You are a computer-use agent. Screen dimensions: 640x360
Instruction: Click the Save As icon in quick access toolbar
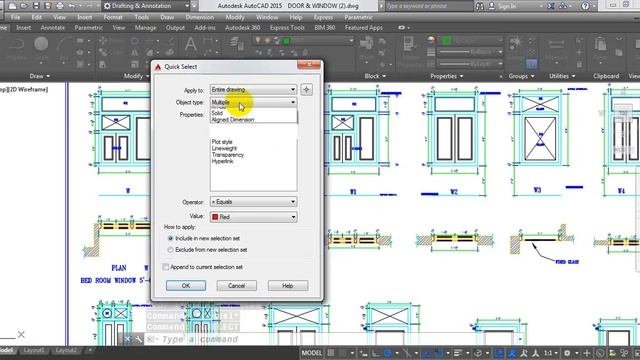point(48,6)
